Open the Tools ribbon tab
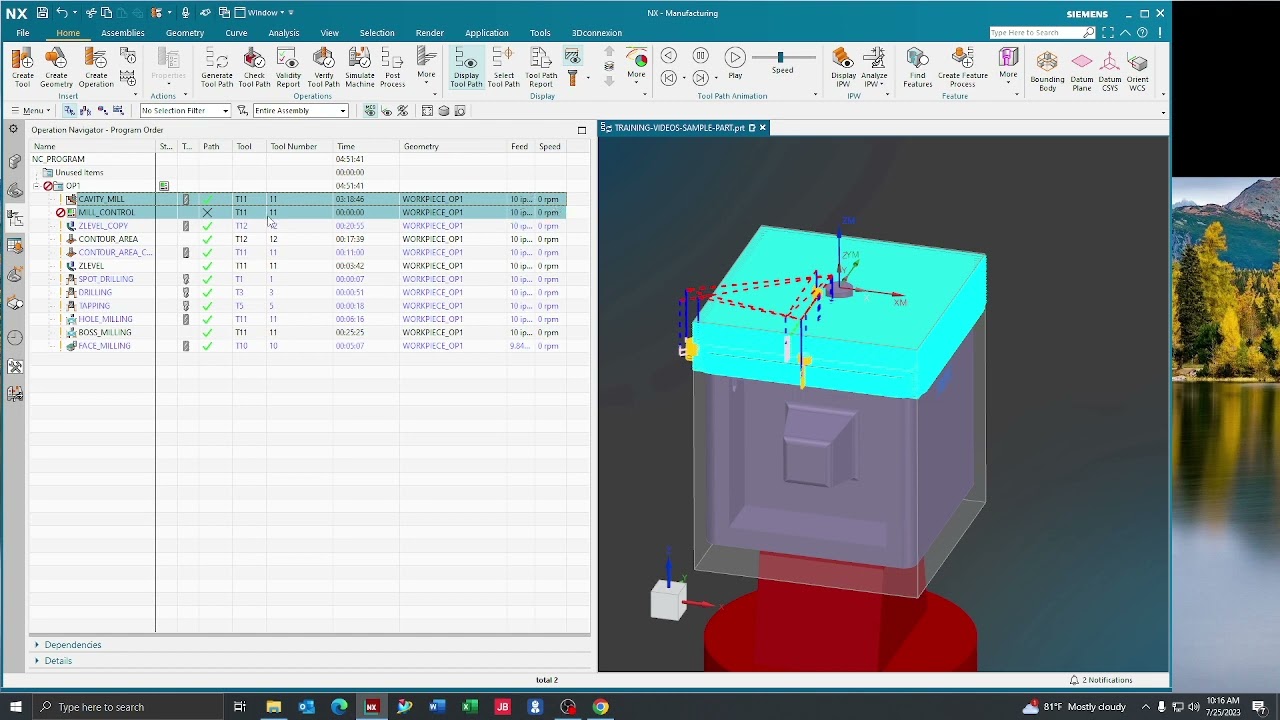1280x720 pixels. coord(540,33)
